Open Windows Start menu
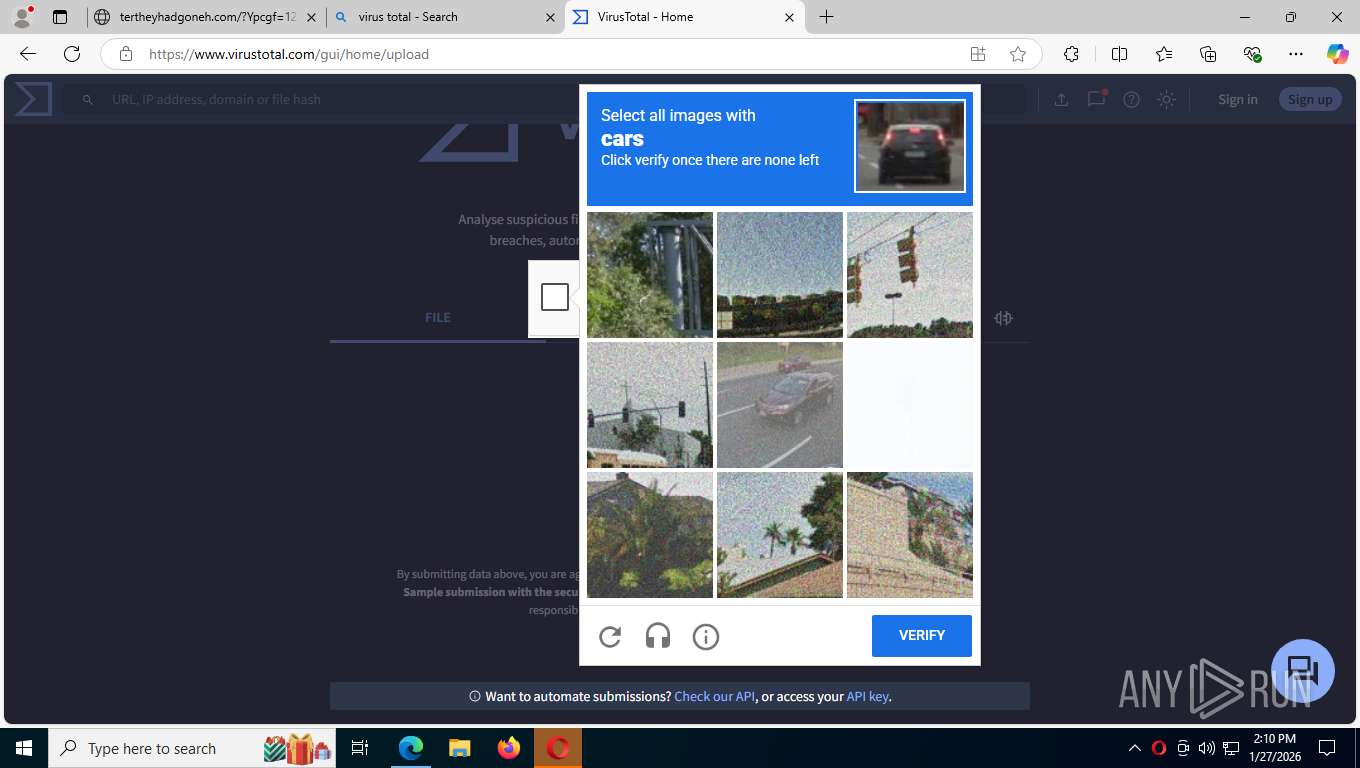This screenshot has width=1360, height=768. (x=24, y=748)
